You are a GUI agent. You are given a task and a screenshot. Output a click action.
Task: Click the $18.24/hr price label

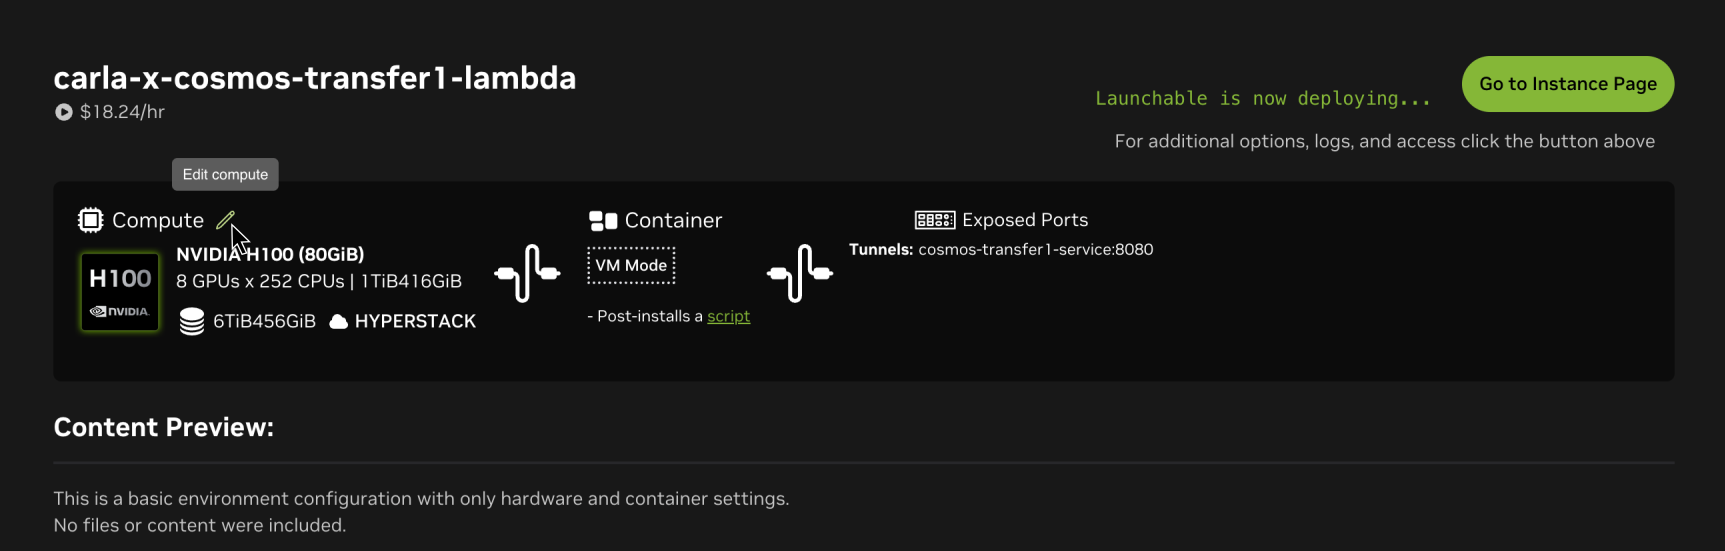122,112
